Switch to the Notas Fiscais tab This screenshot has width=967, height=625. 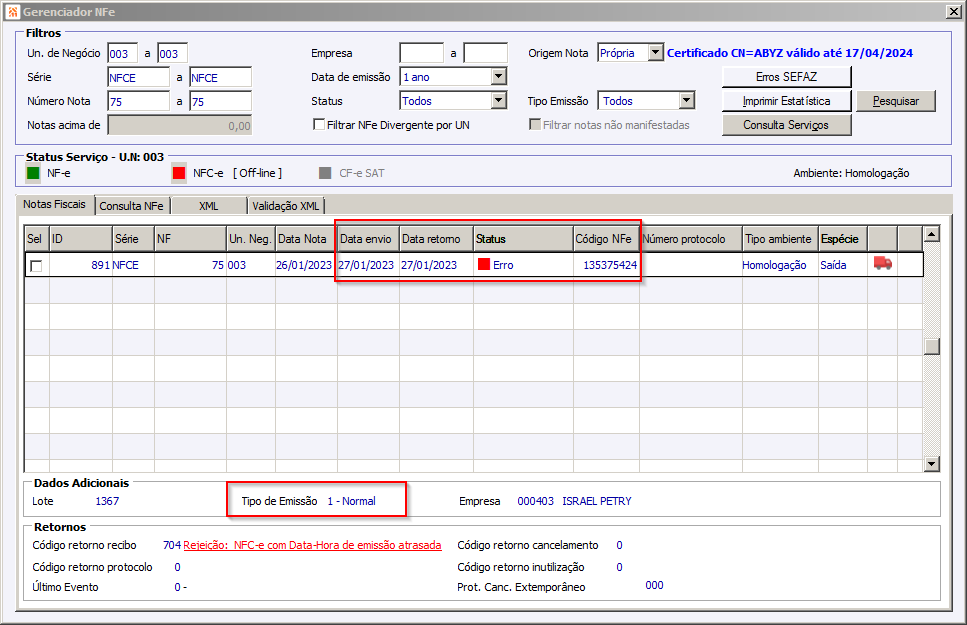pos(54,204)
